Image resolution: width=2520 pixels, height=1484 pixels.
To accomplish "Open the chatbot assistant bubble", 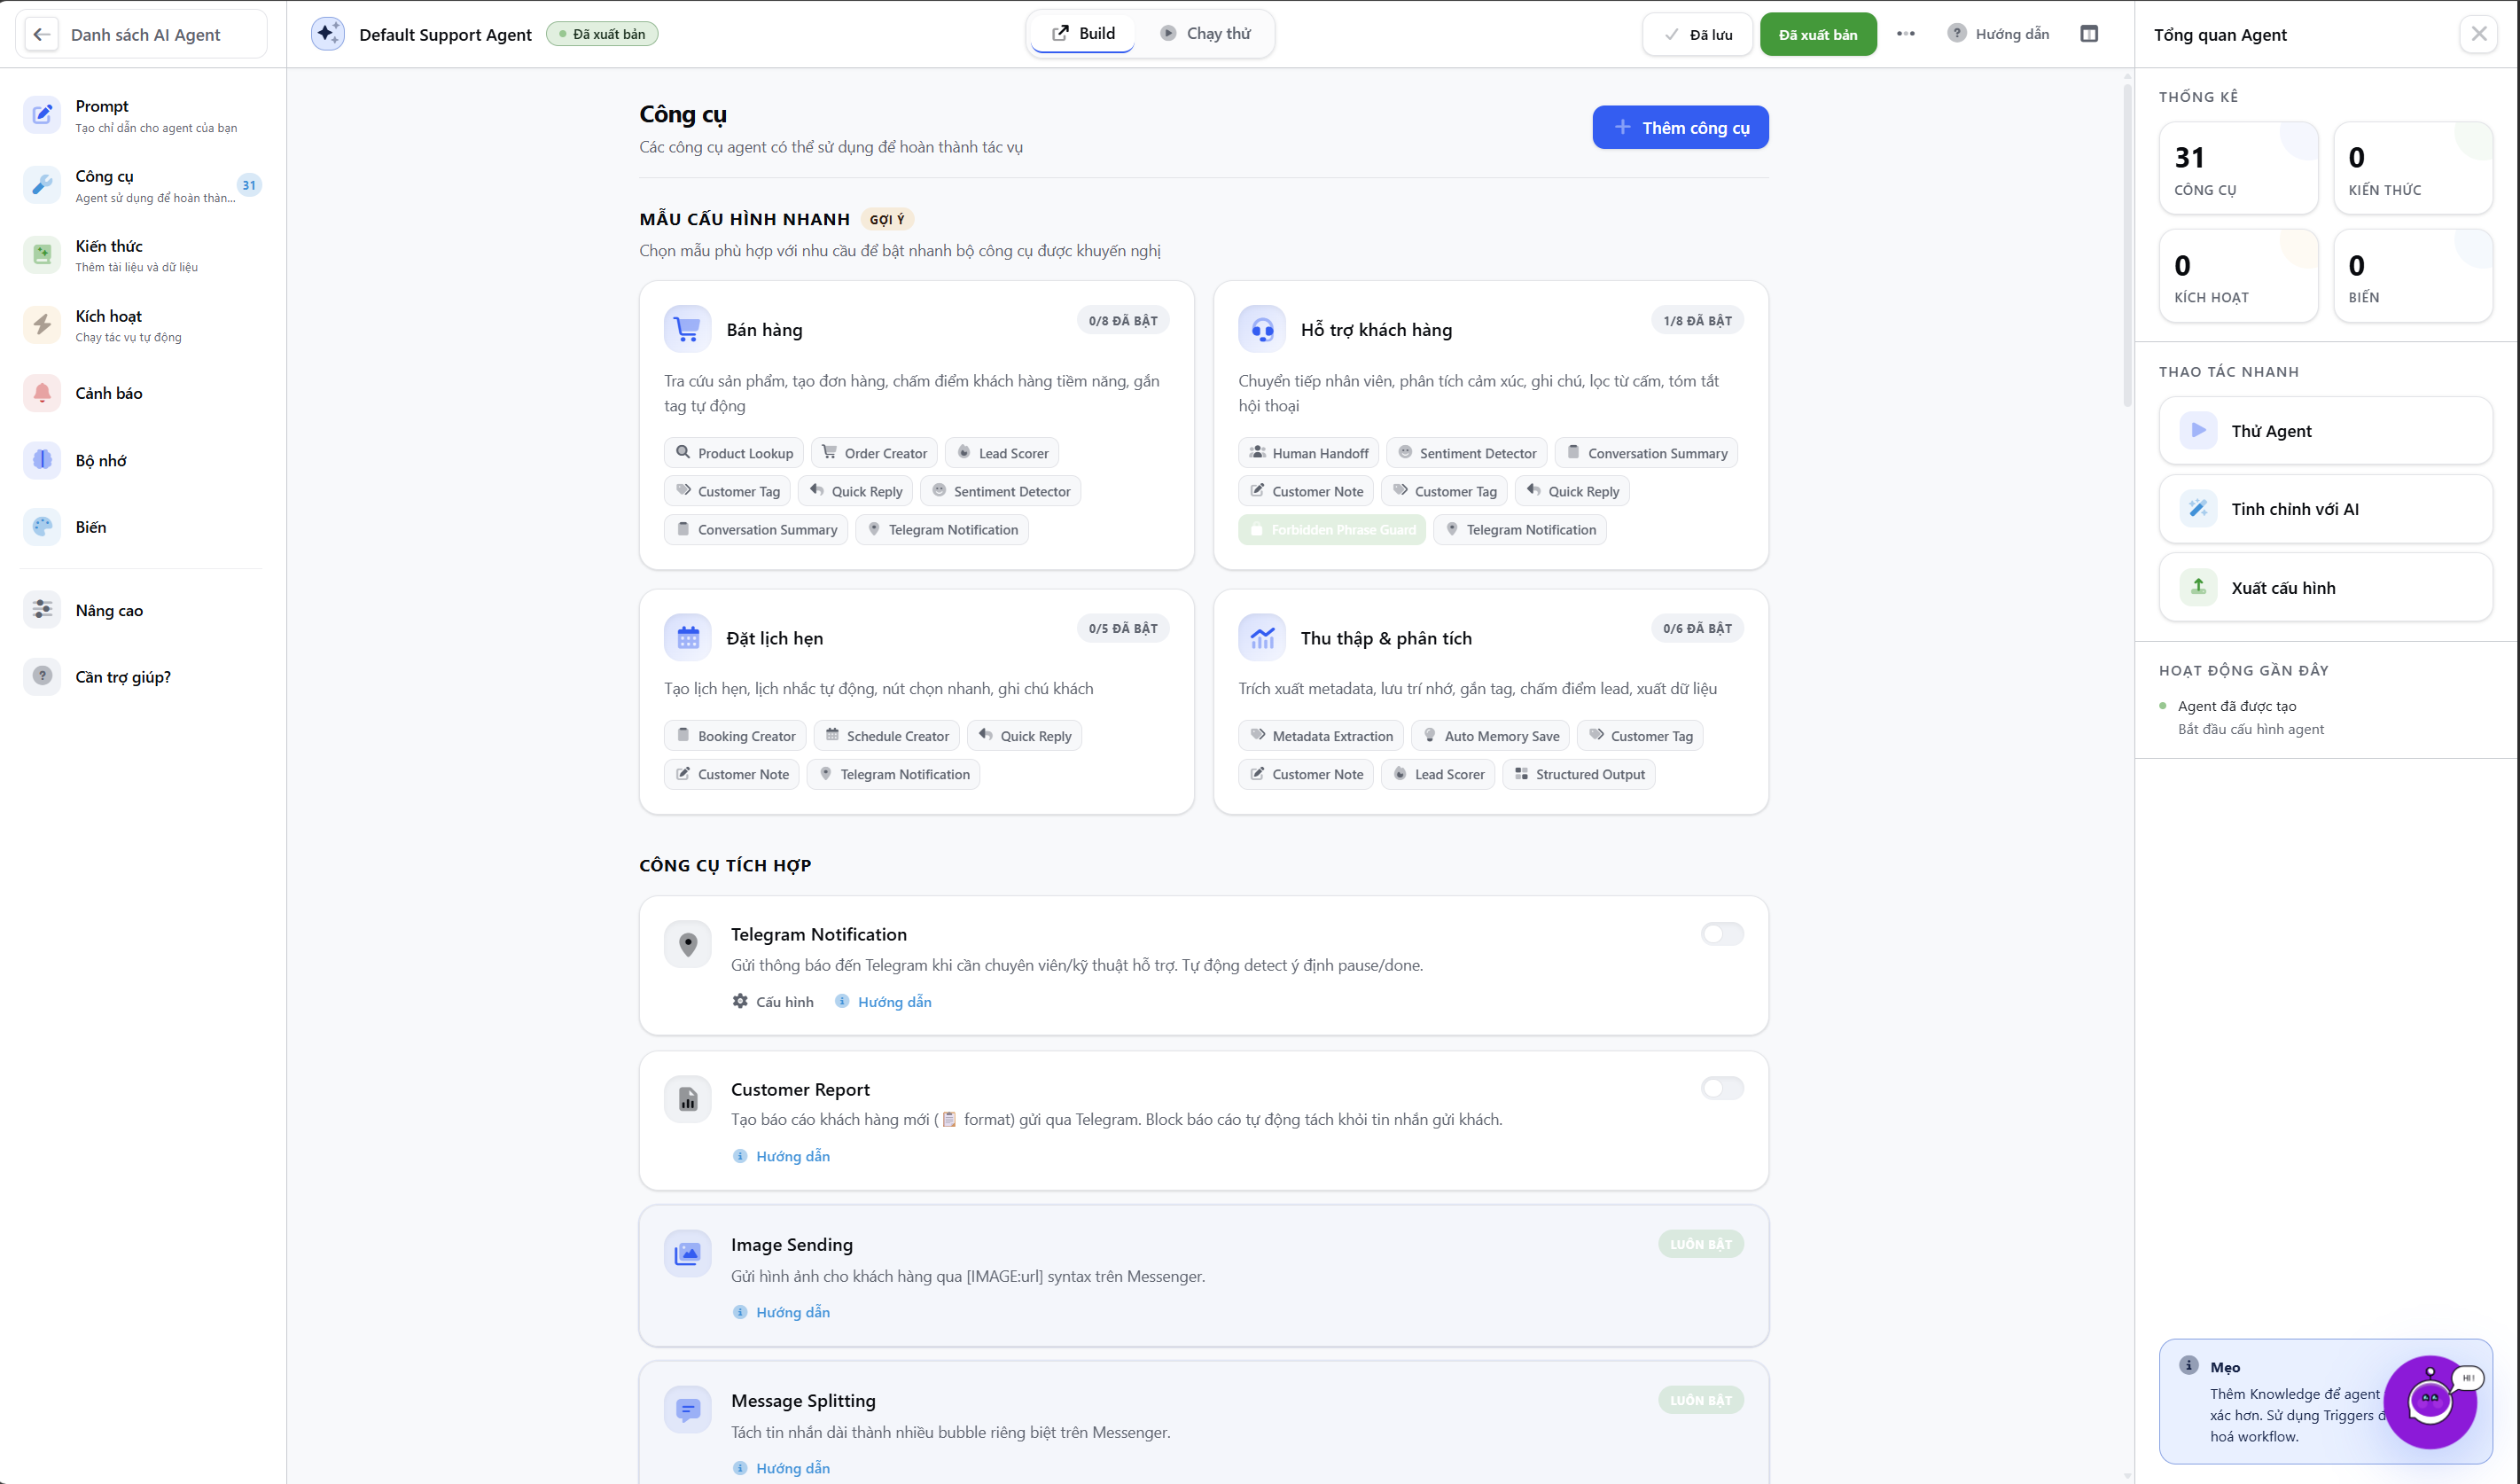I will 2430,1402.
